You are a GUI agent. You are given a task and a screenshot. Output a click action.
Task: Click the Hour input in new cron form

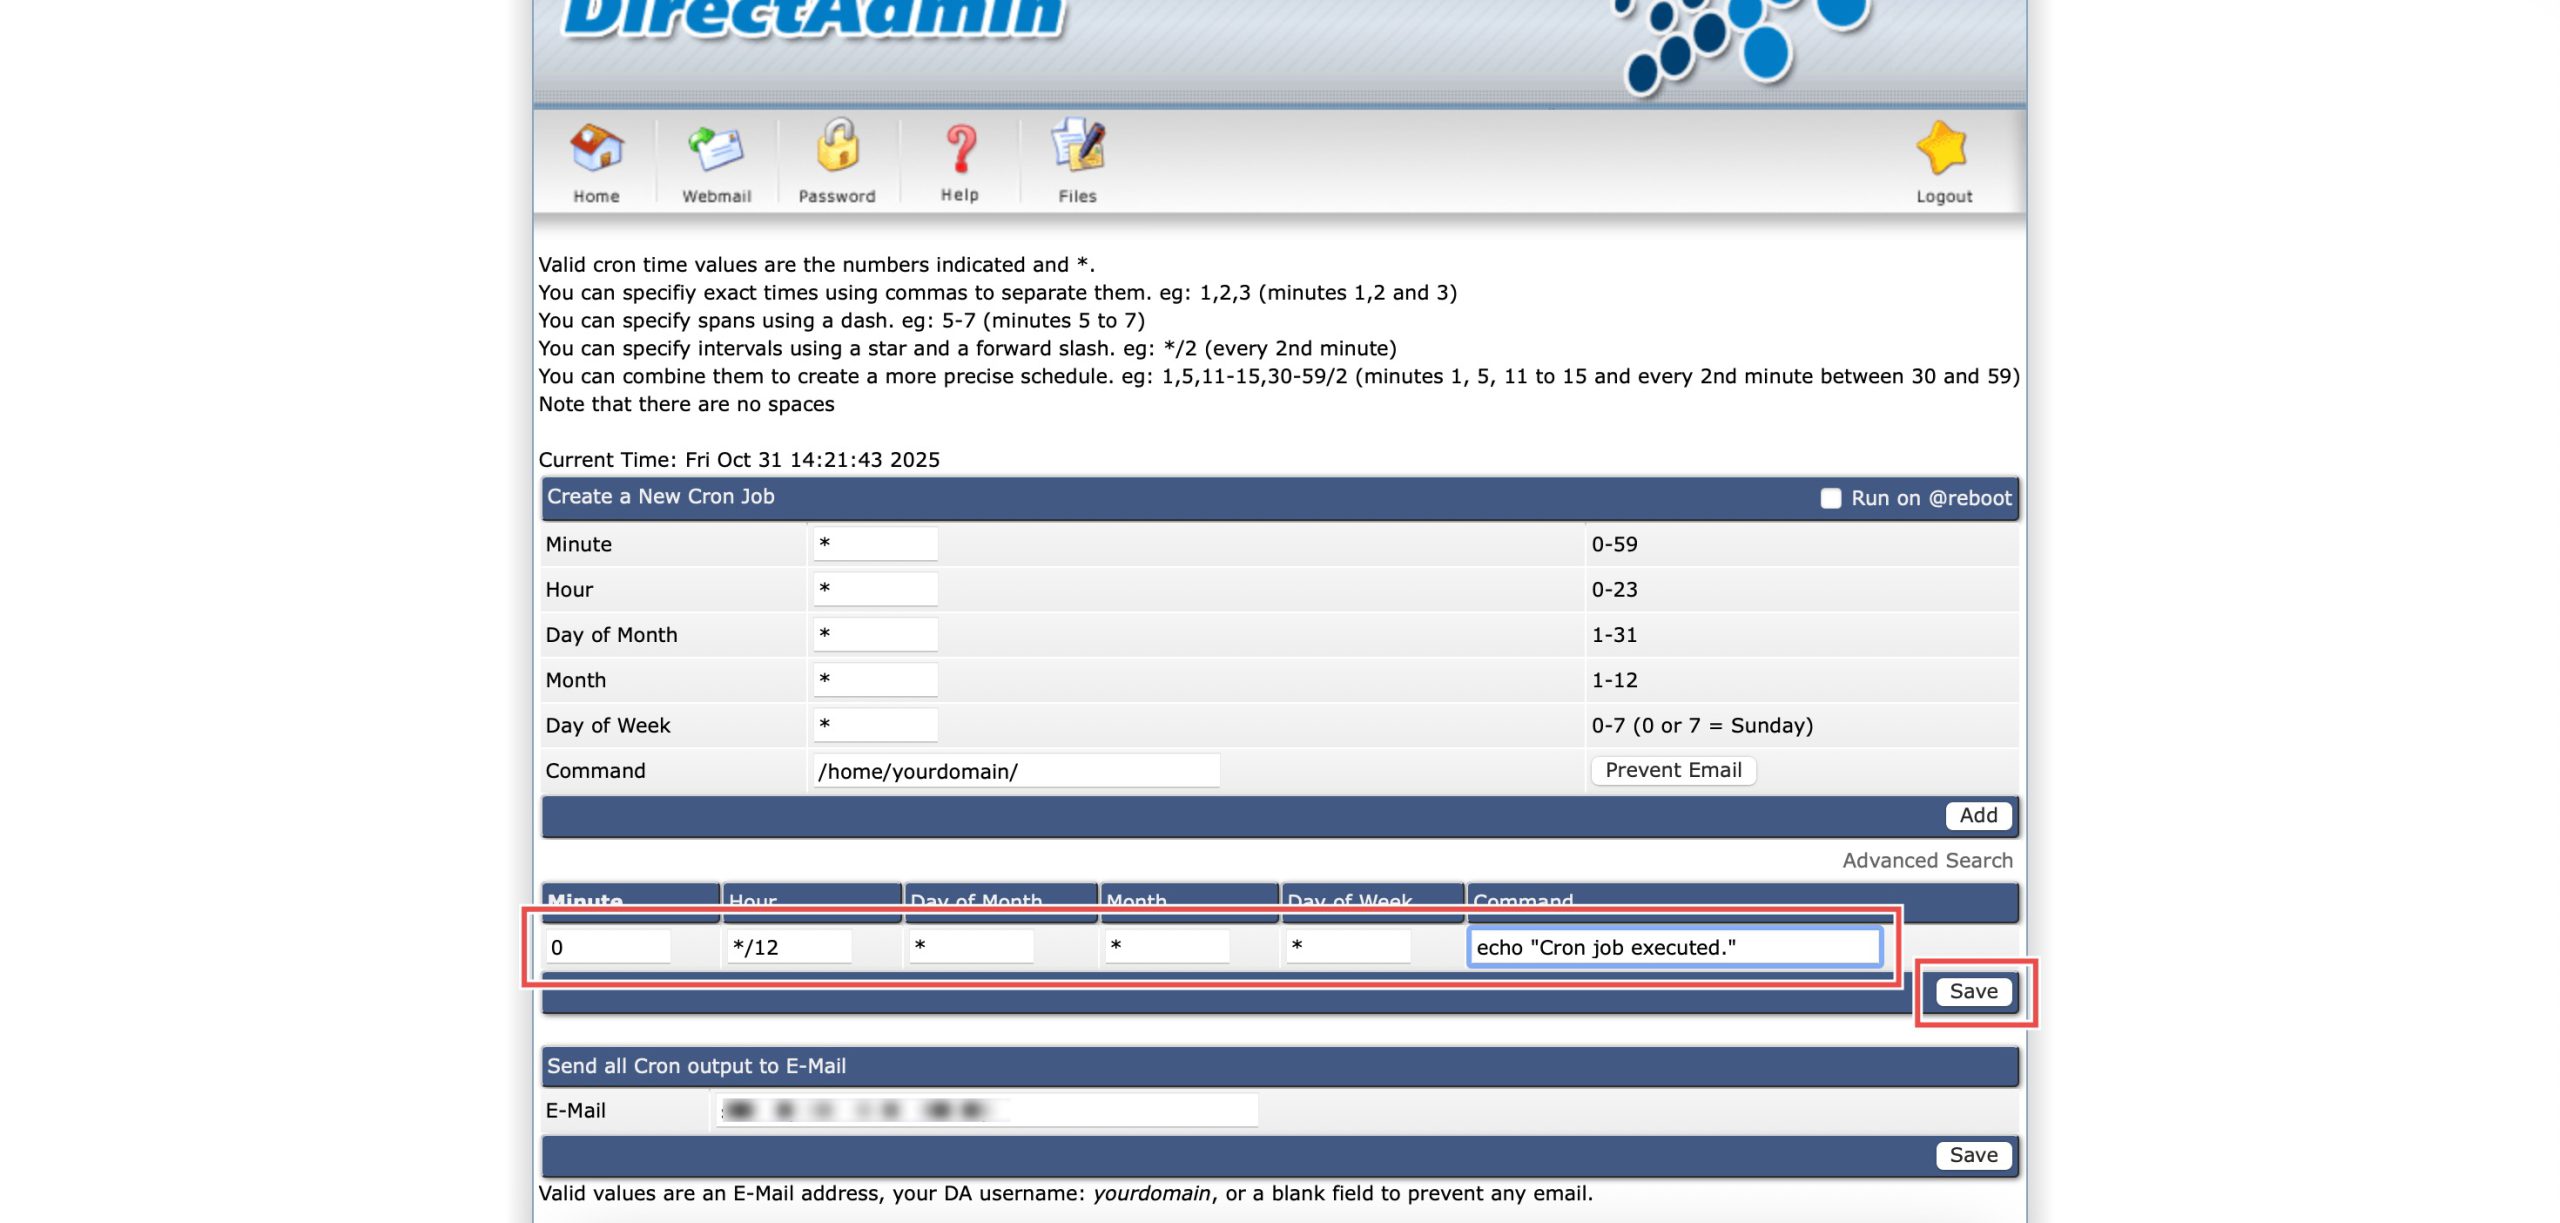(x=875, y=589)
